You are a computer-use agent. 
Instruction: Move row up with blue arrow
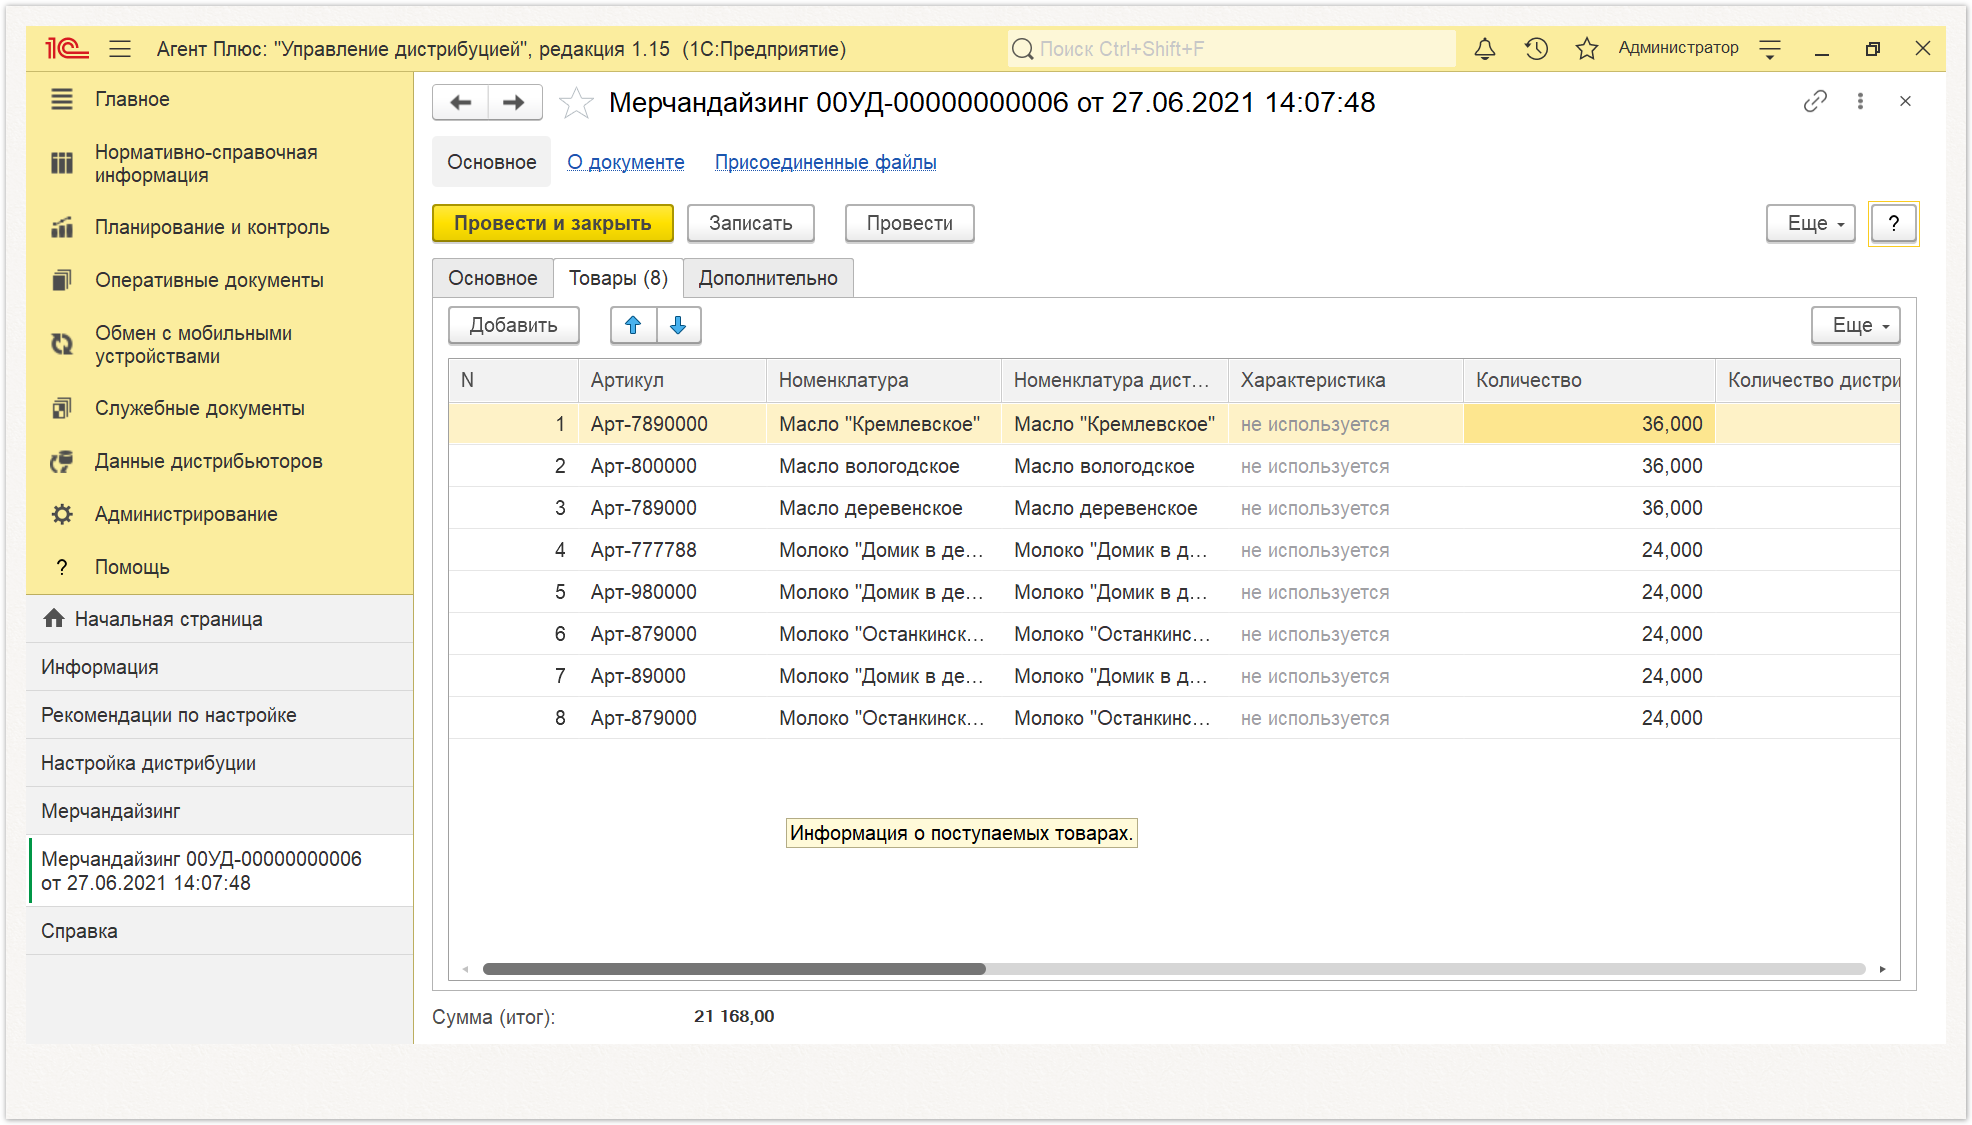click(633, 325)
